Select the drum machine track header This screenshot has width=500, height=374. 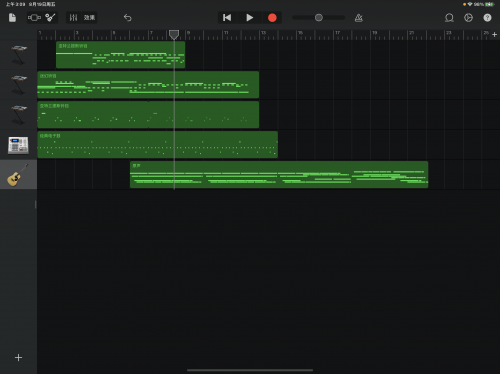(x=18, y=145)
